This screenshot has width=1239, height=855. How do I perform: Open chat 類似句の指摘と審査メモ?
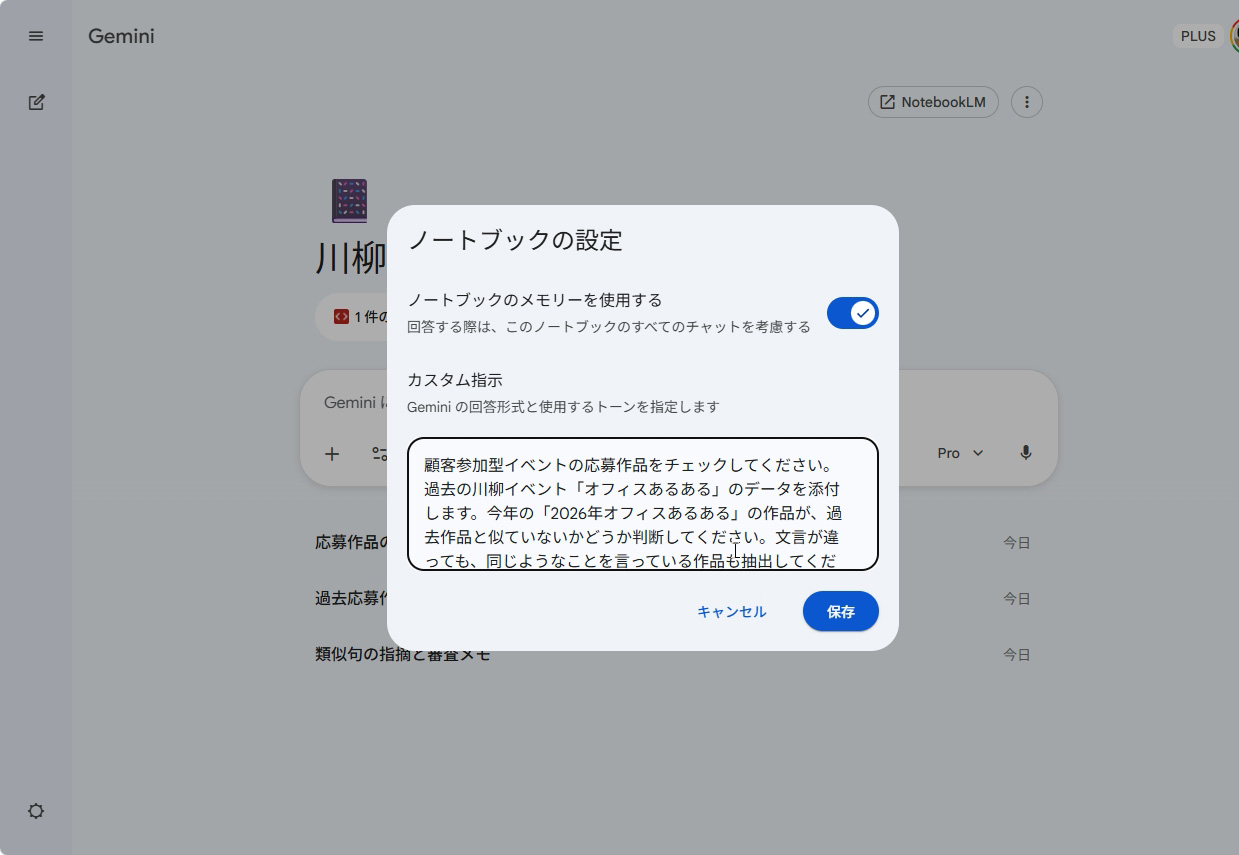pos(403,654)
